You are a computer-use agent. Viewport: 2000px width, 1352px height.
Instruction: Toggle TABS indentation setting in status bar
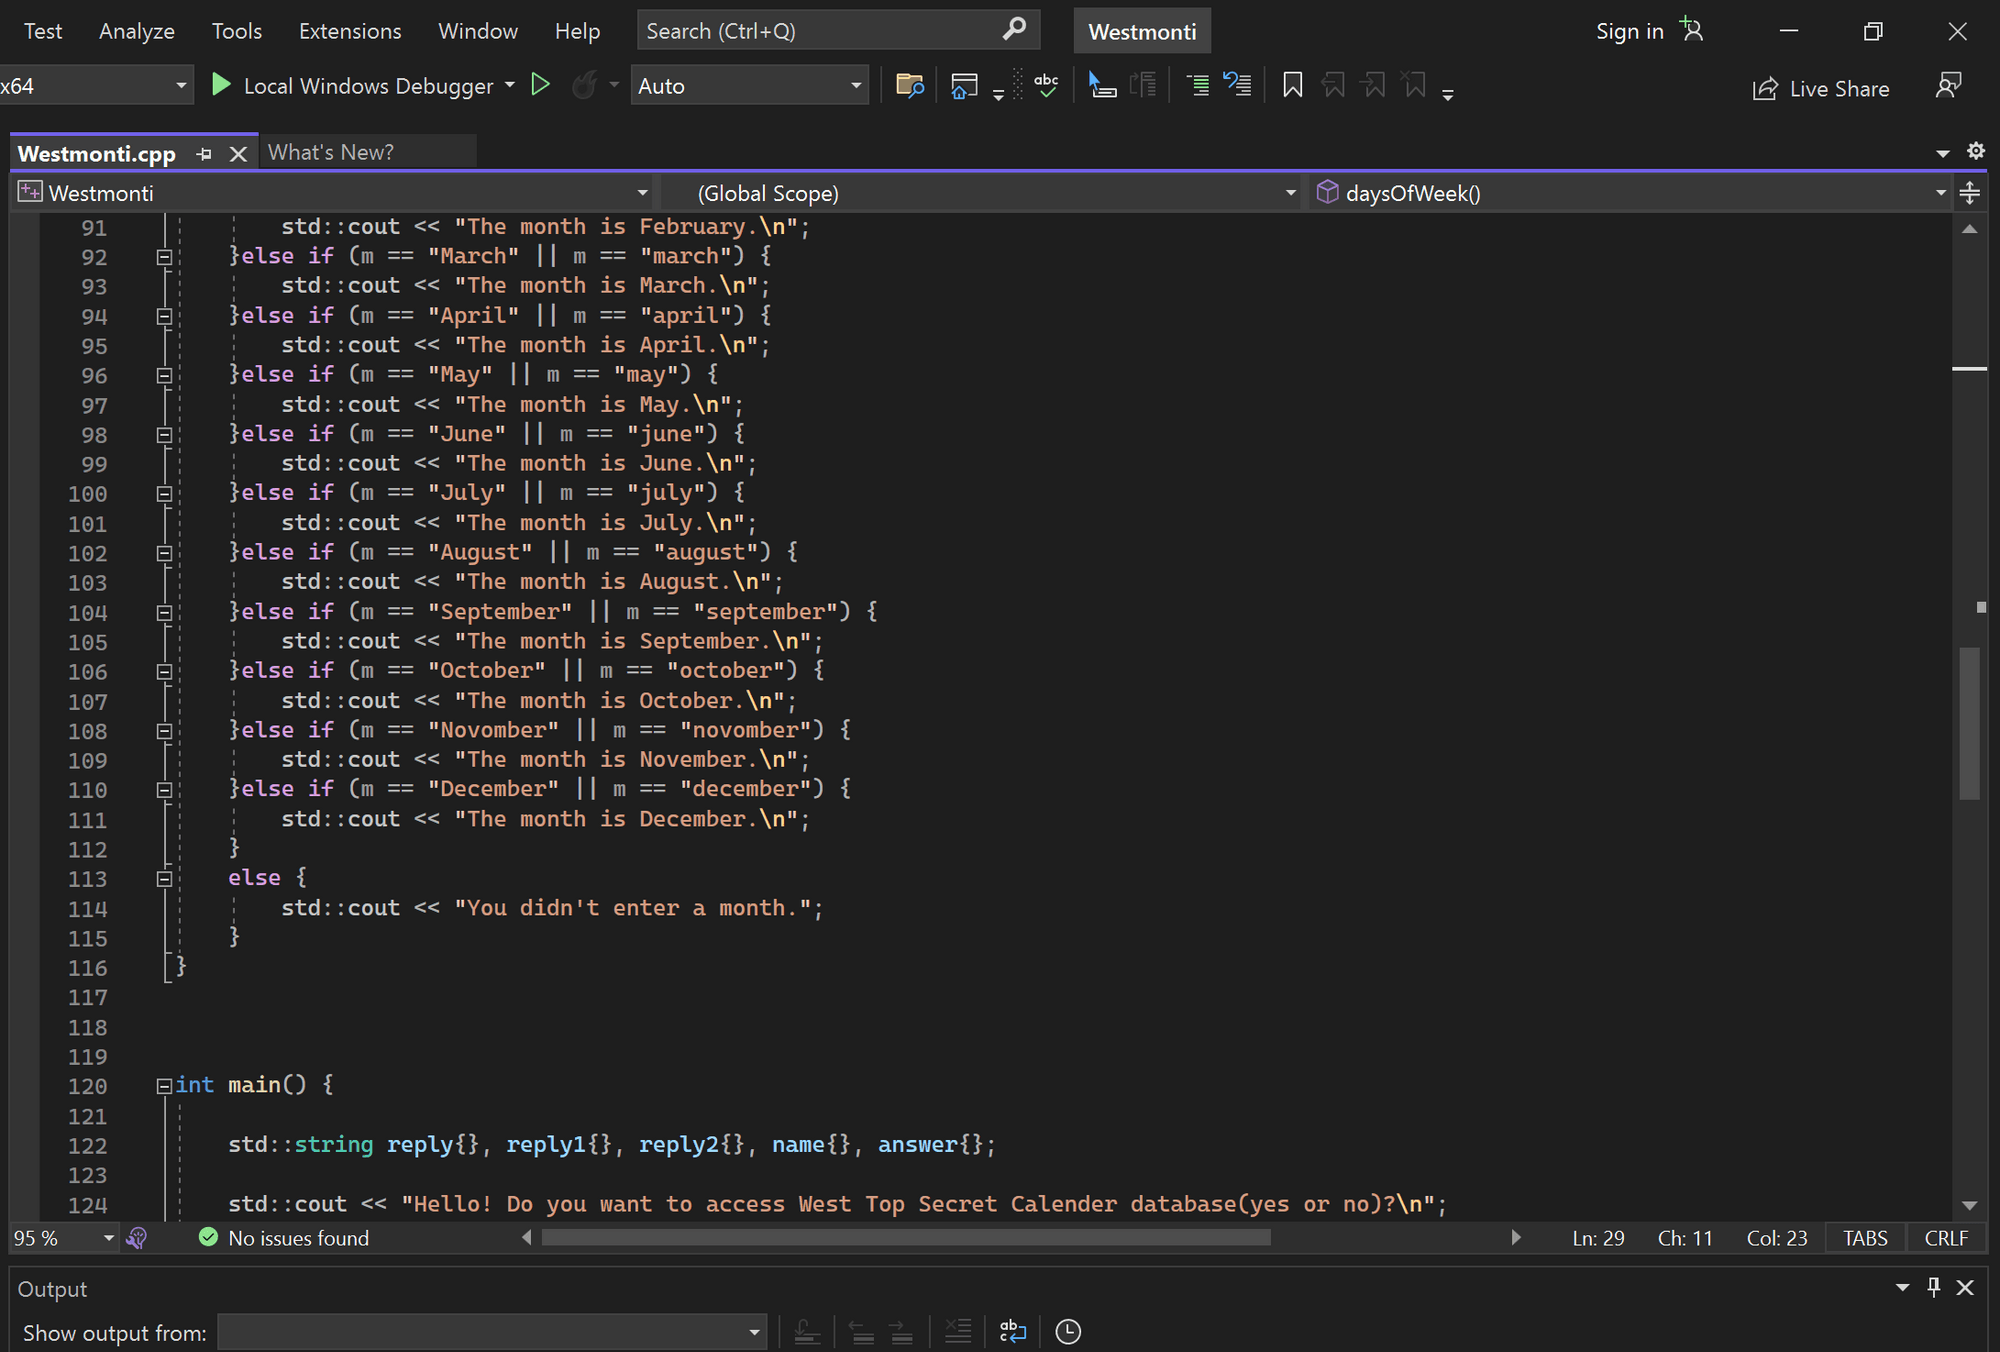click(x=1865, y=1238)
